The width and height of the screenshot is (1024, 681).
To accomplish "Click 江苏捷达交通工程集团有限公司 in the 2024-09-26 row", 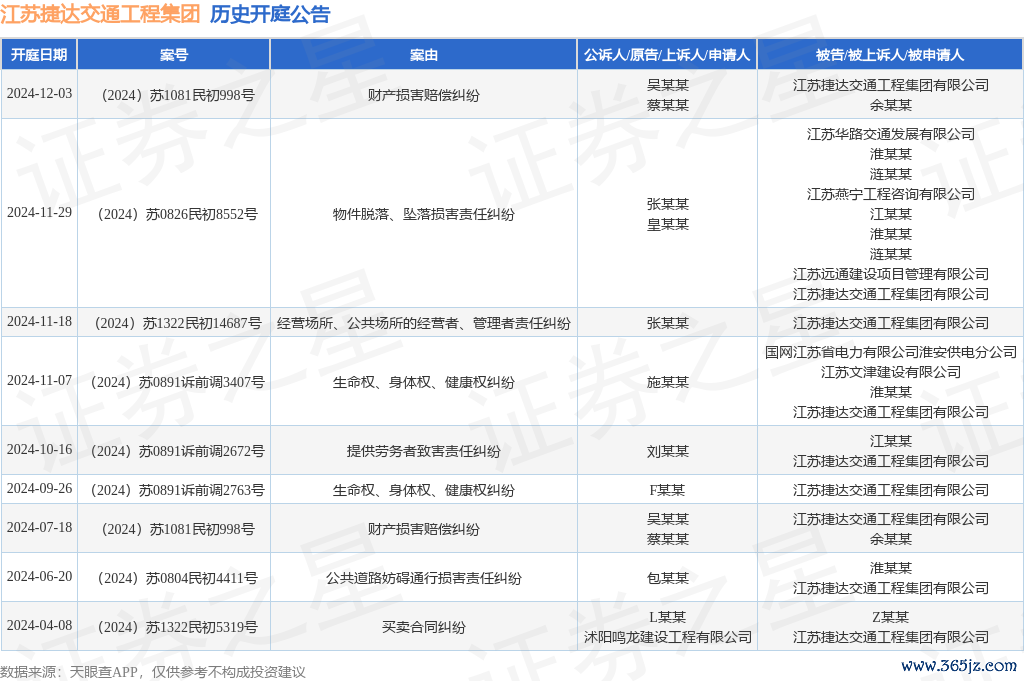I will coord(891,490).
